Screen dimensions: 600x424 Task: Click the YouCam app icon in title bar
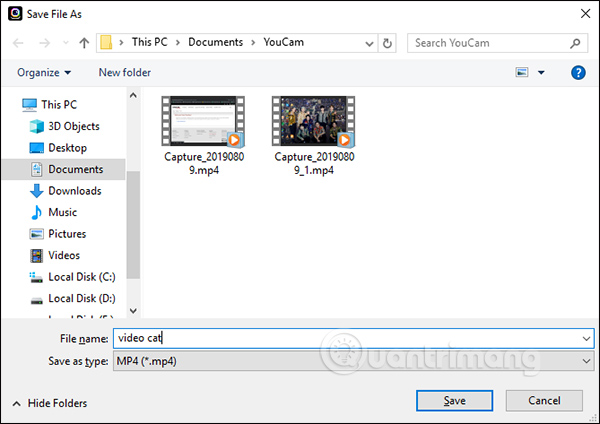(15, 14)
